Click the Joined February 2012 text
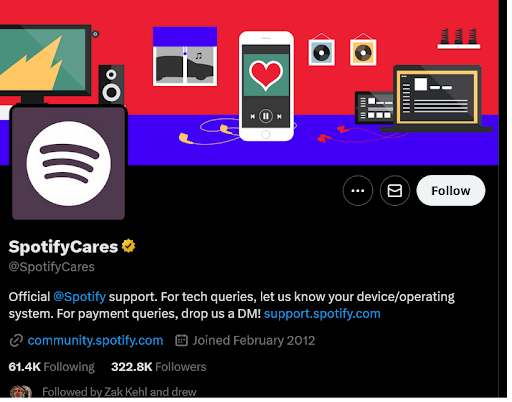Image resolution: width=512 pixels, height=402 pixels. point(254,340)
